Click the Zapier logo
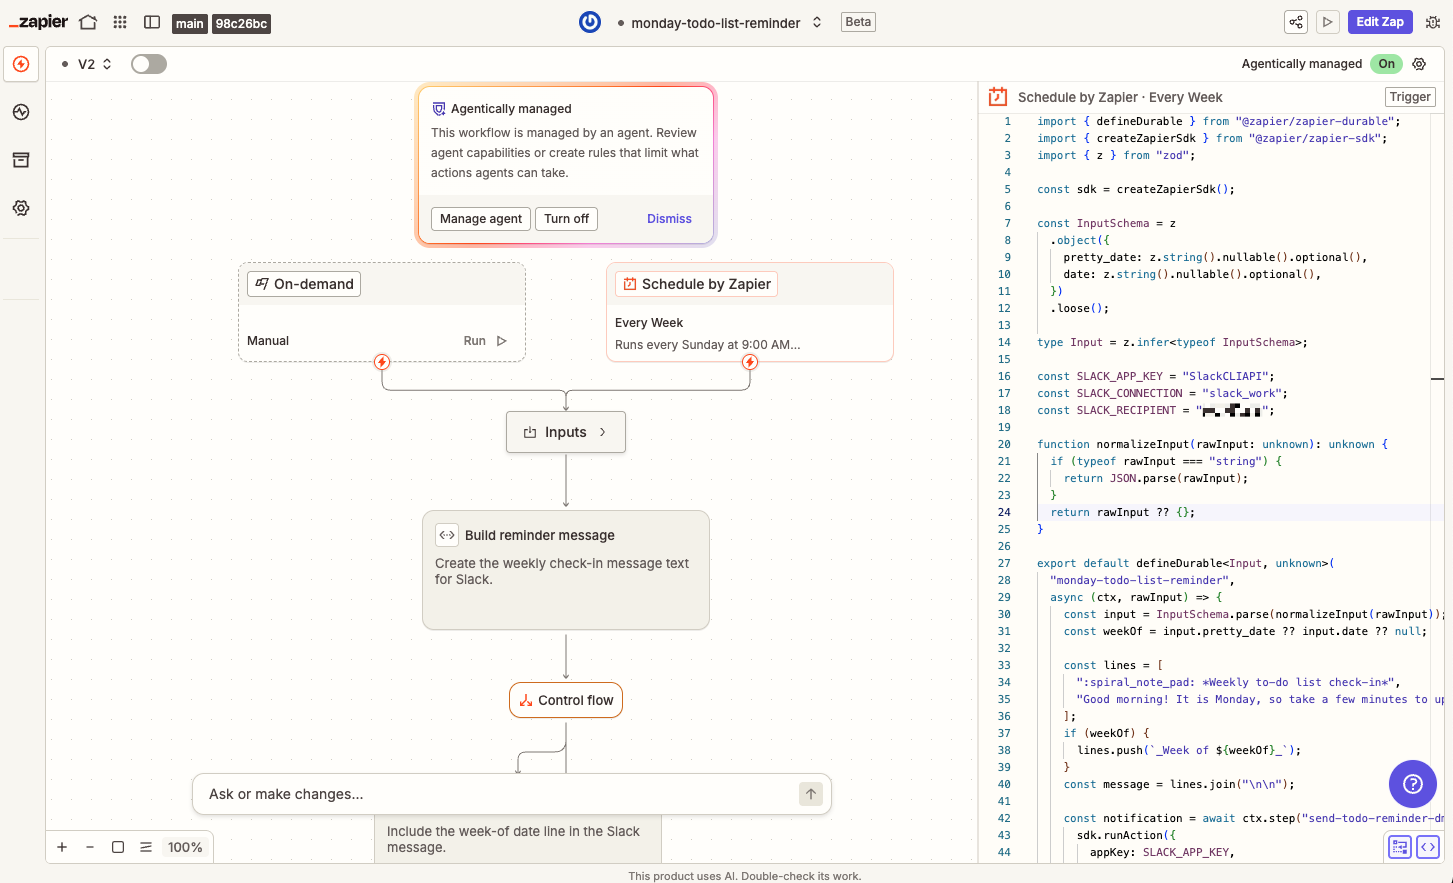The image size is (1453, 883). [38, 22]
